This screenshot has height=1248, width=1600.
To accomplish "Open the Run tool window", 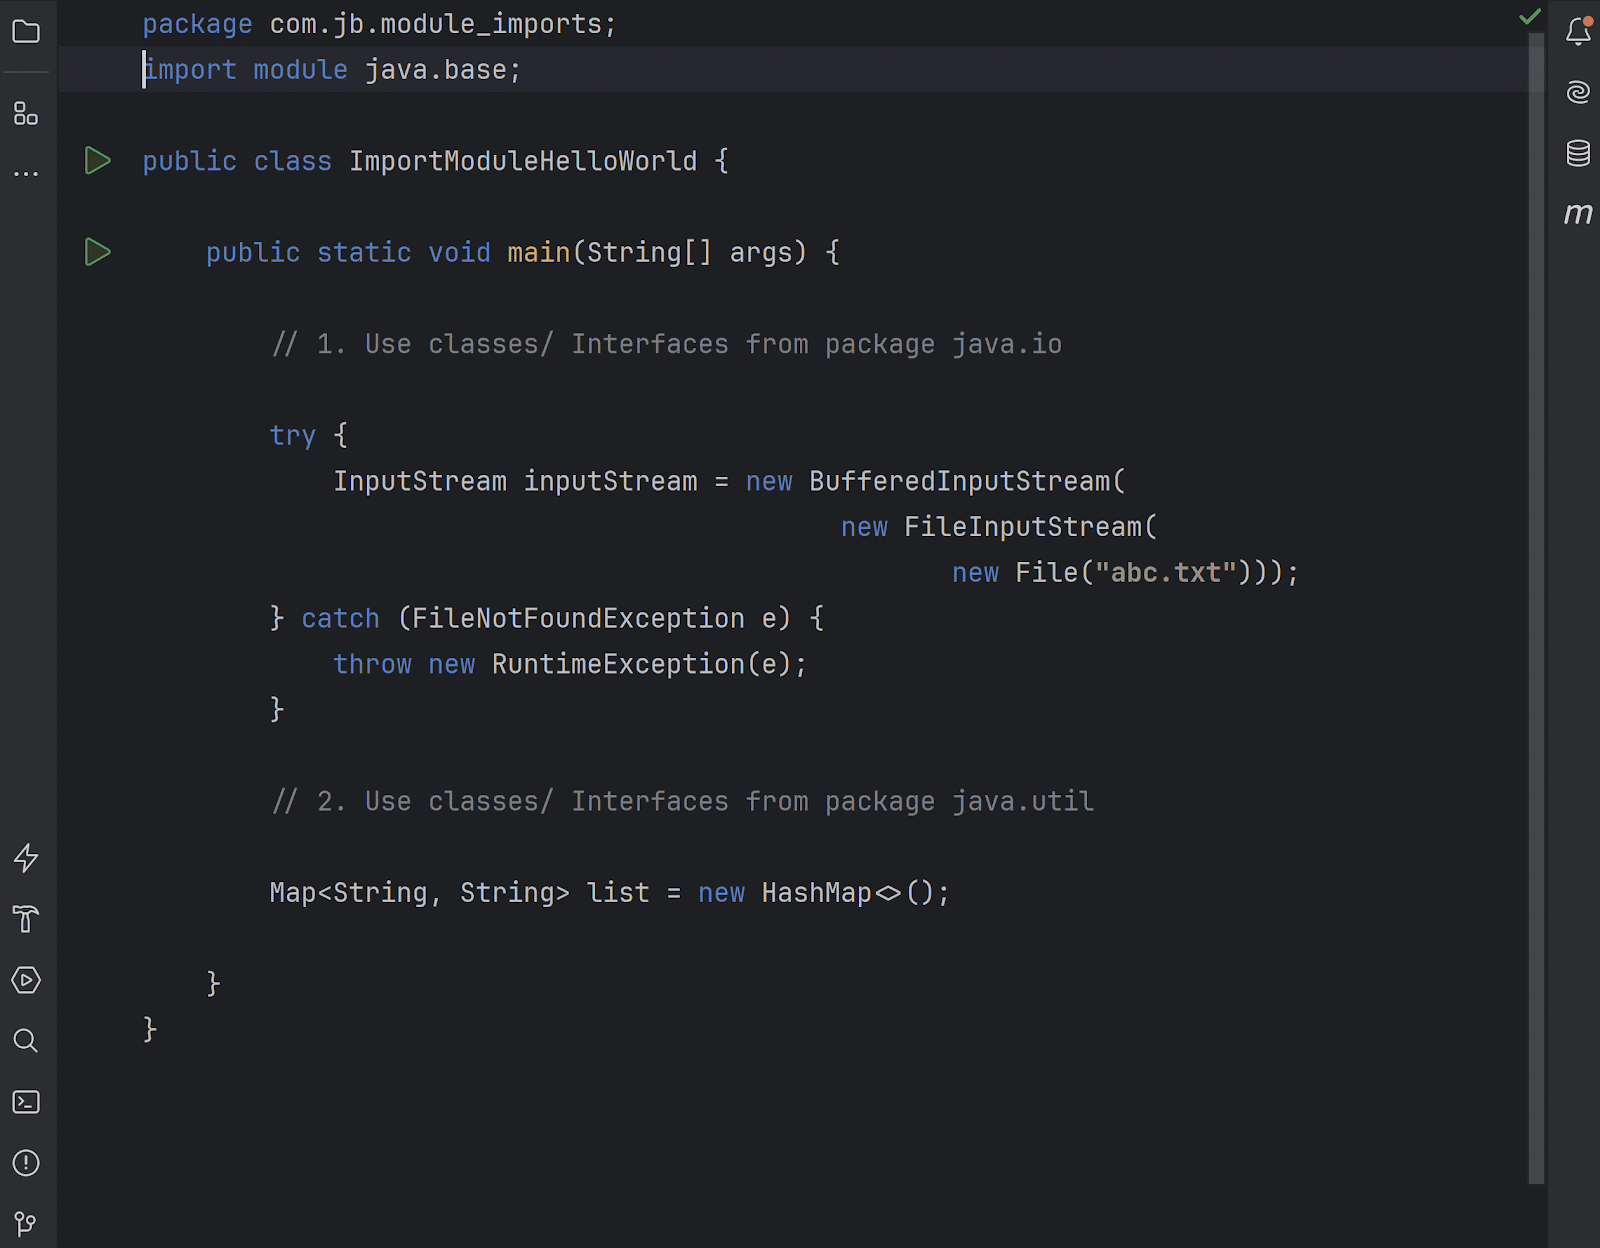I will click(x=26, y=980).
